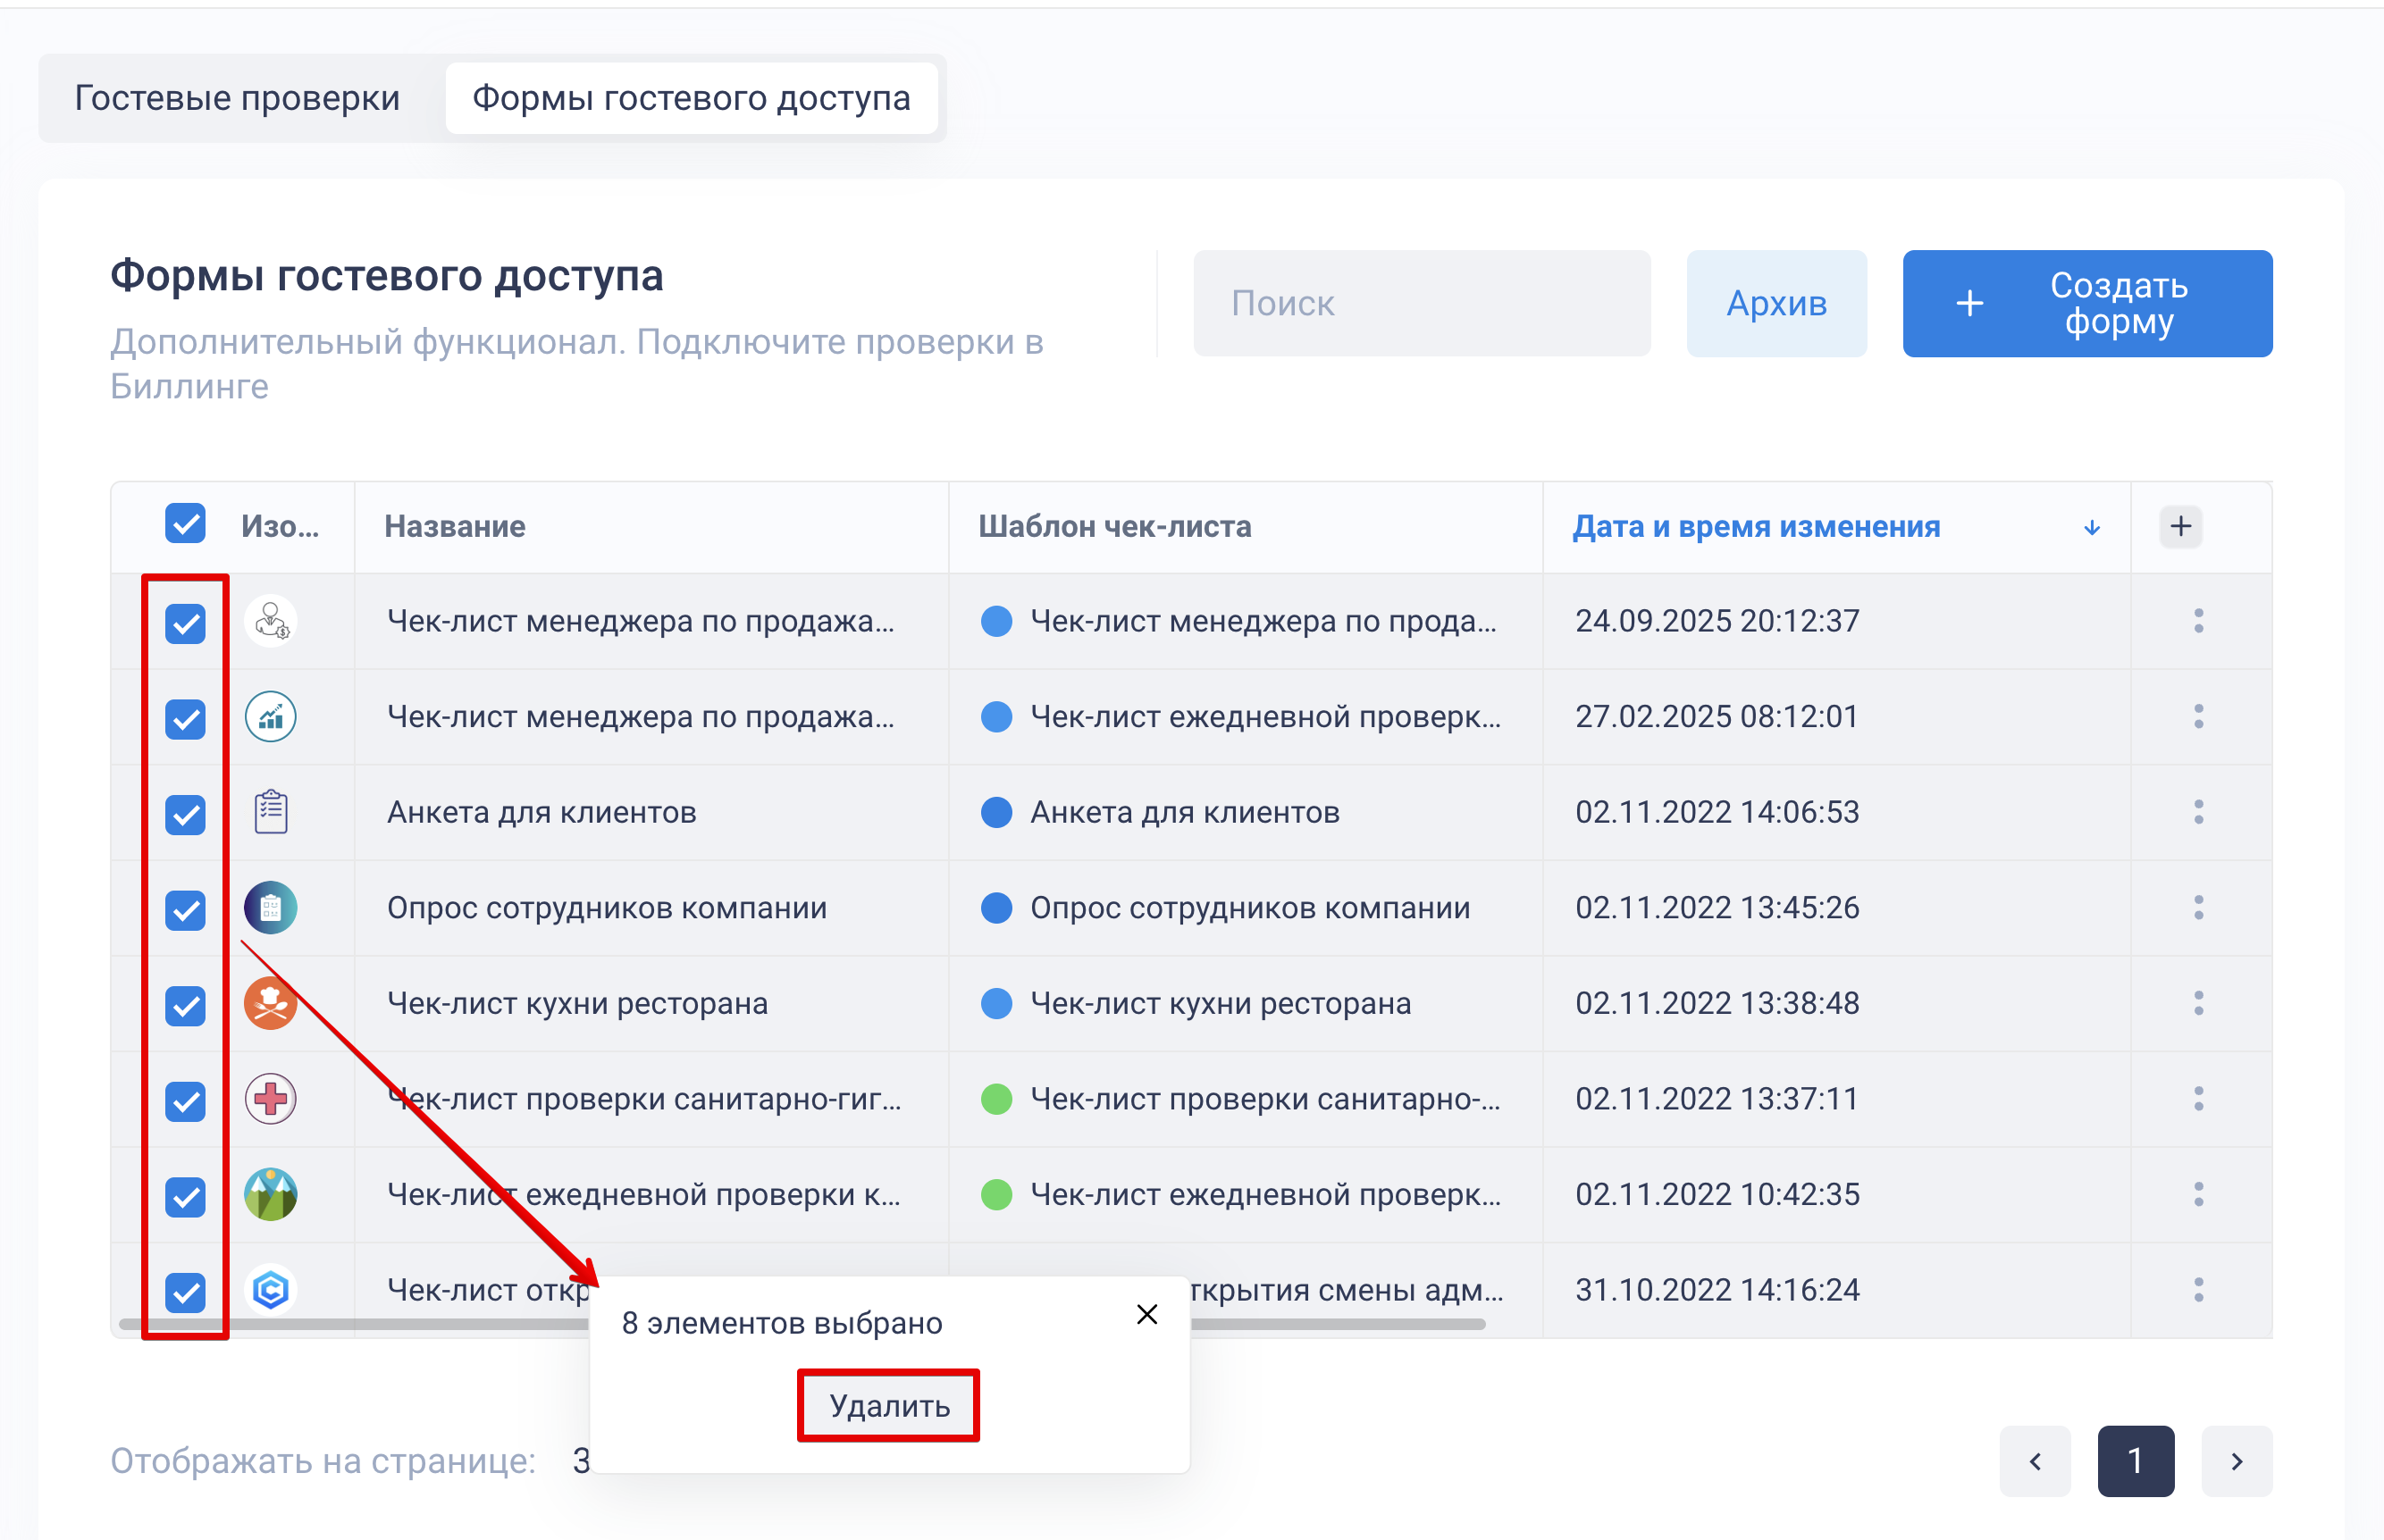
Task: Go to previous page with left chevron
Action: [2035, 1461]
